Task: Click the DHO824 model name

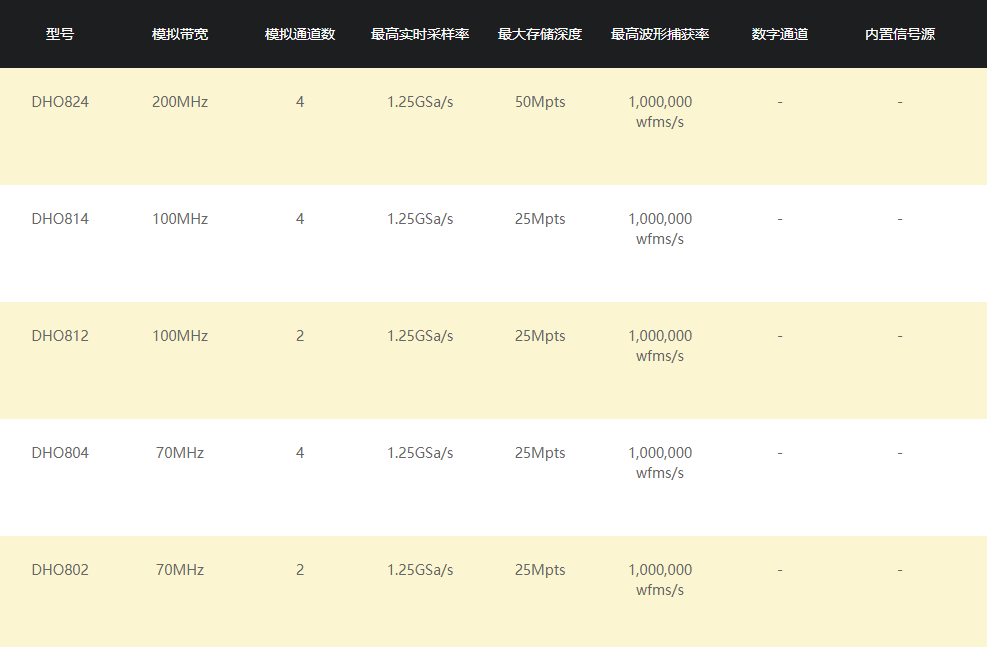Action: (60, 102)
